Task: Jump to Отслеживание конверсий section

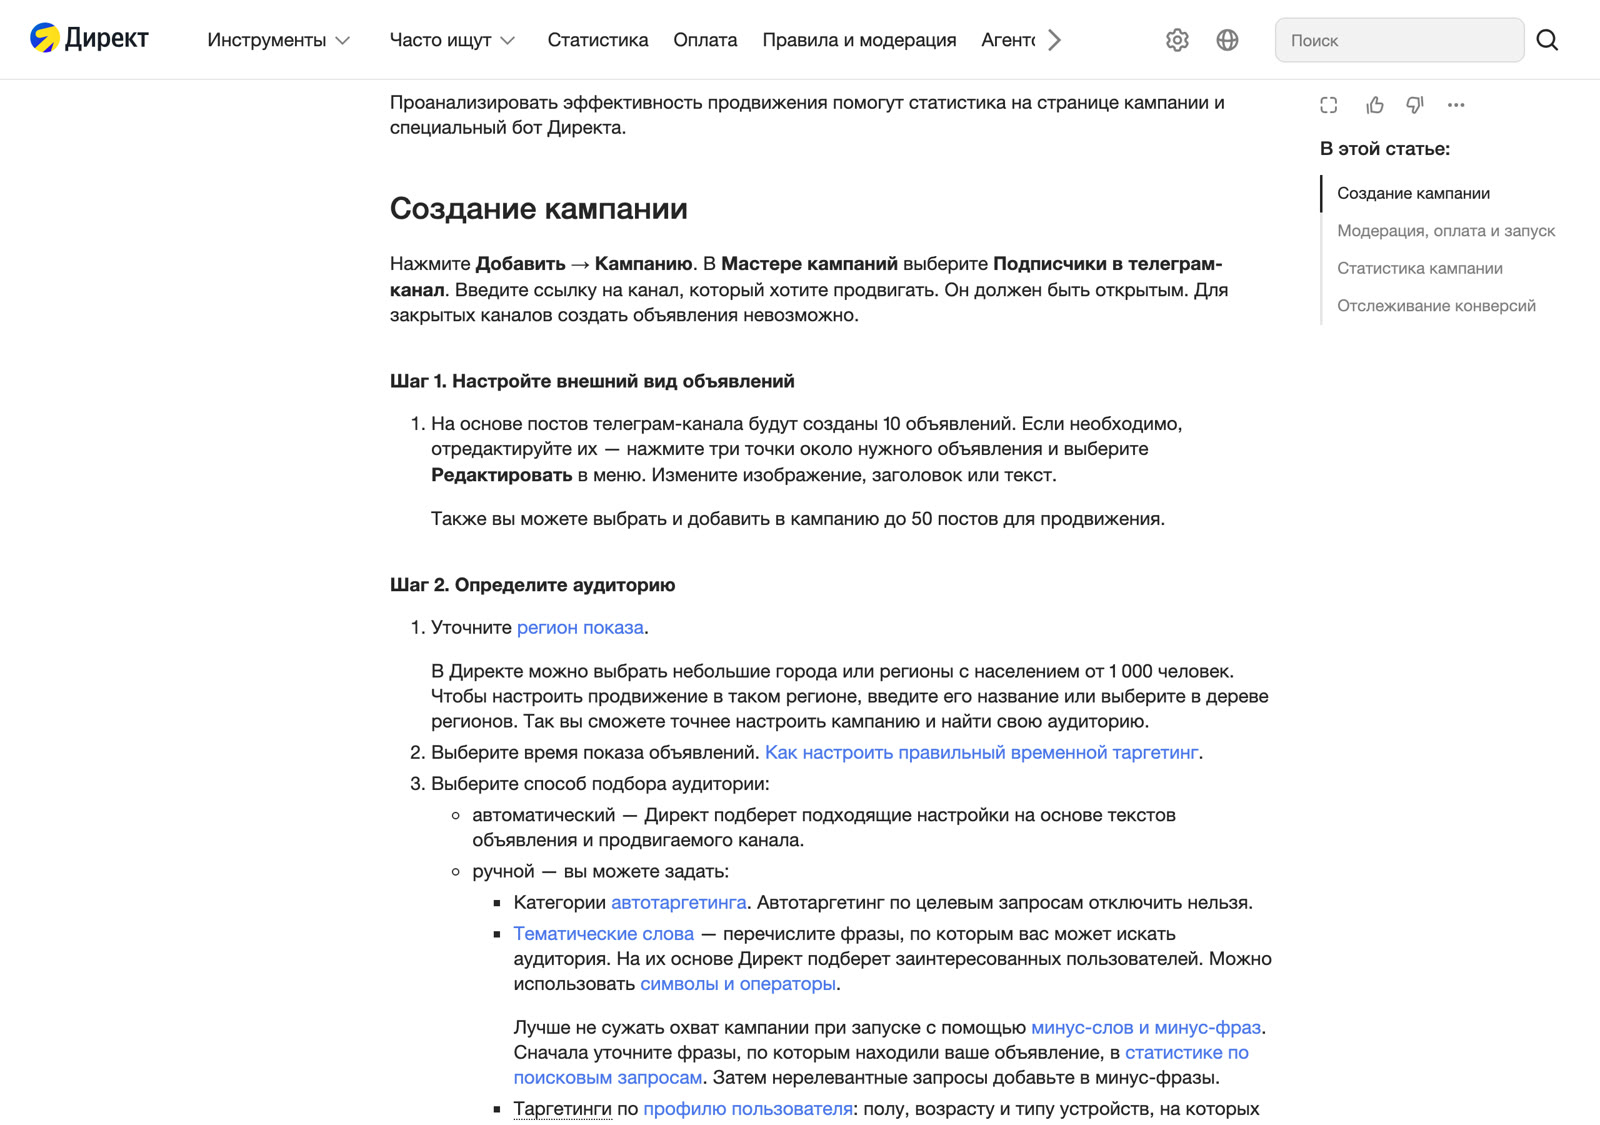Action: point(1436,306)
